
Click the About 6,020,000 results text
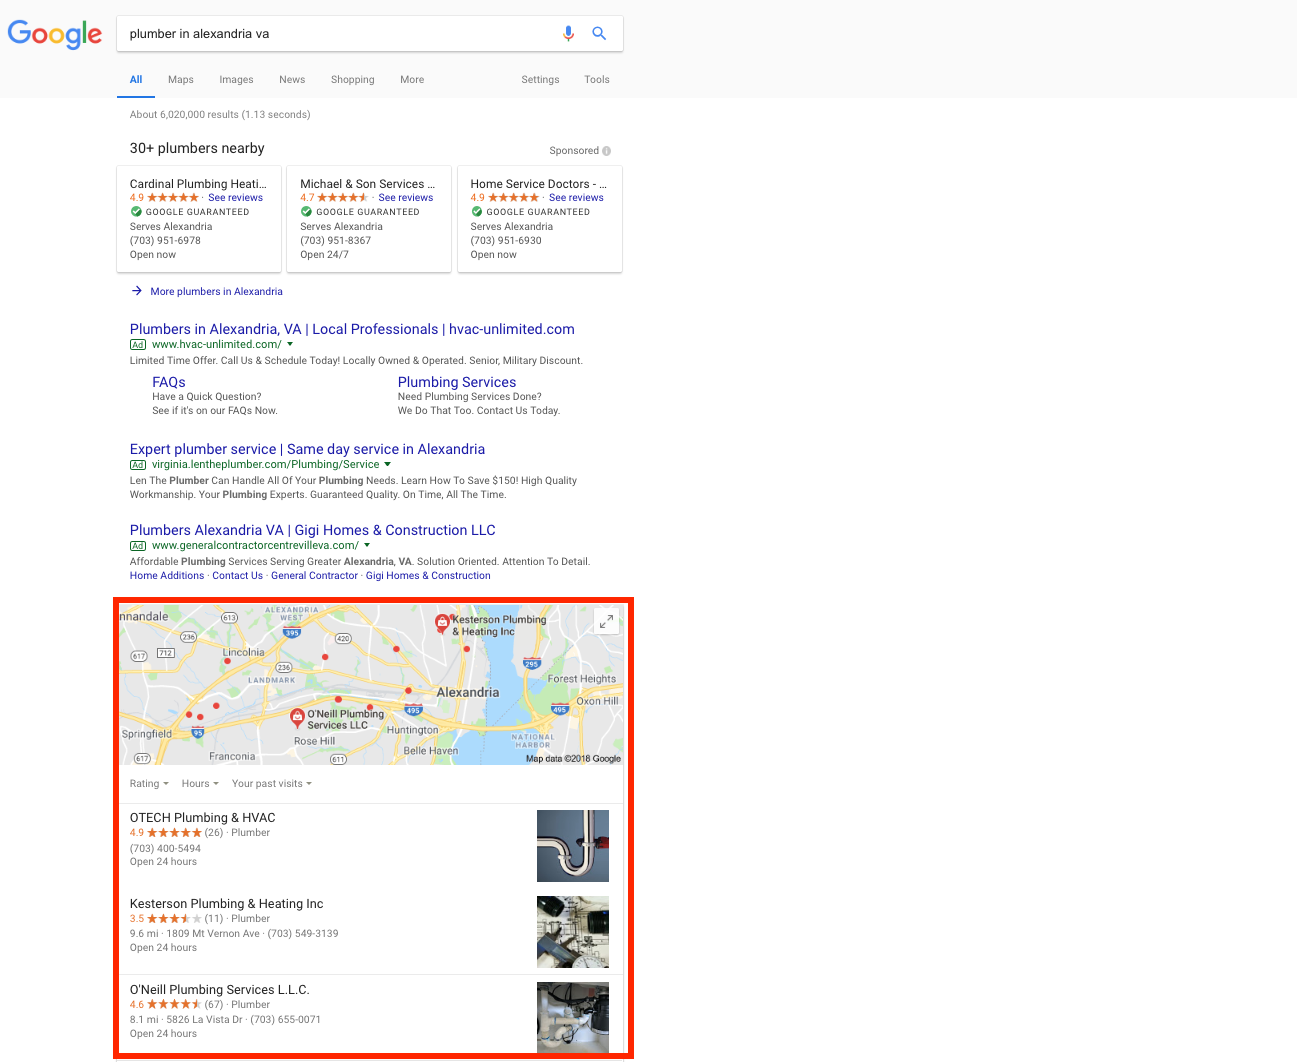click(220, 115)
